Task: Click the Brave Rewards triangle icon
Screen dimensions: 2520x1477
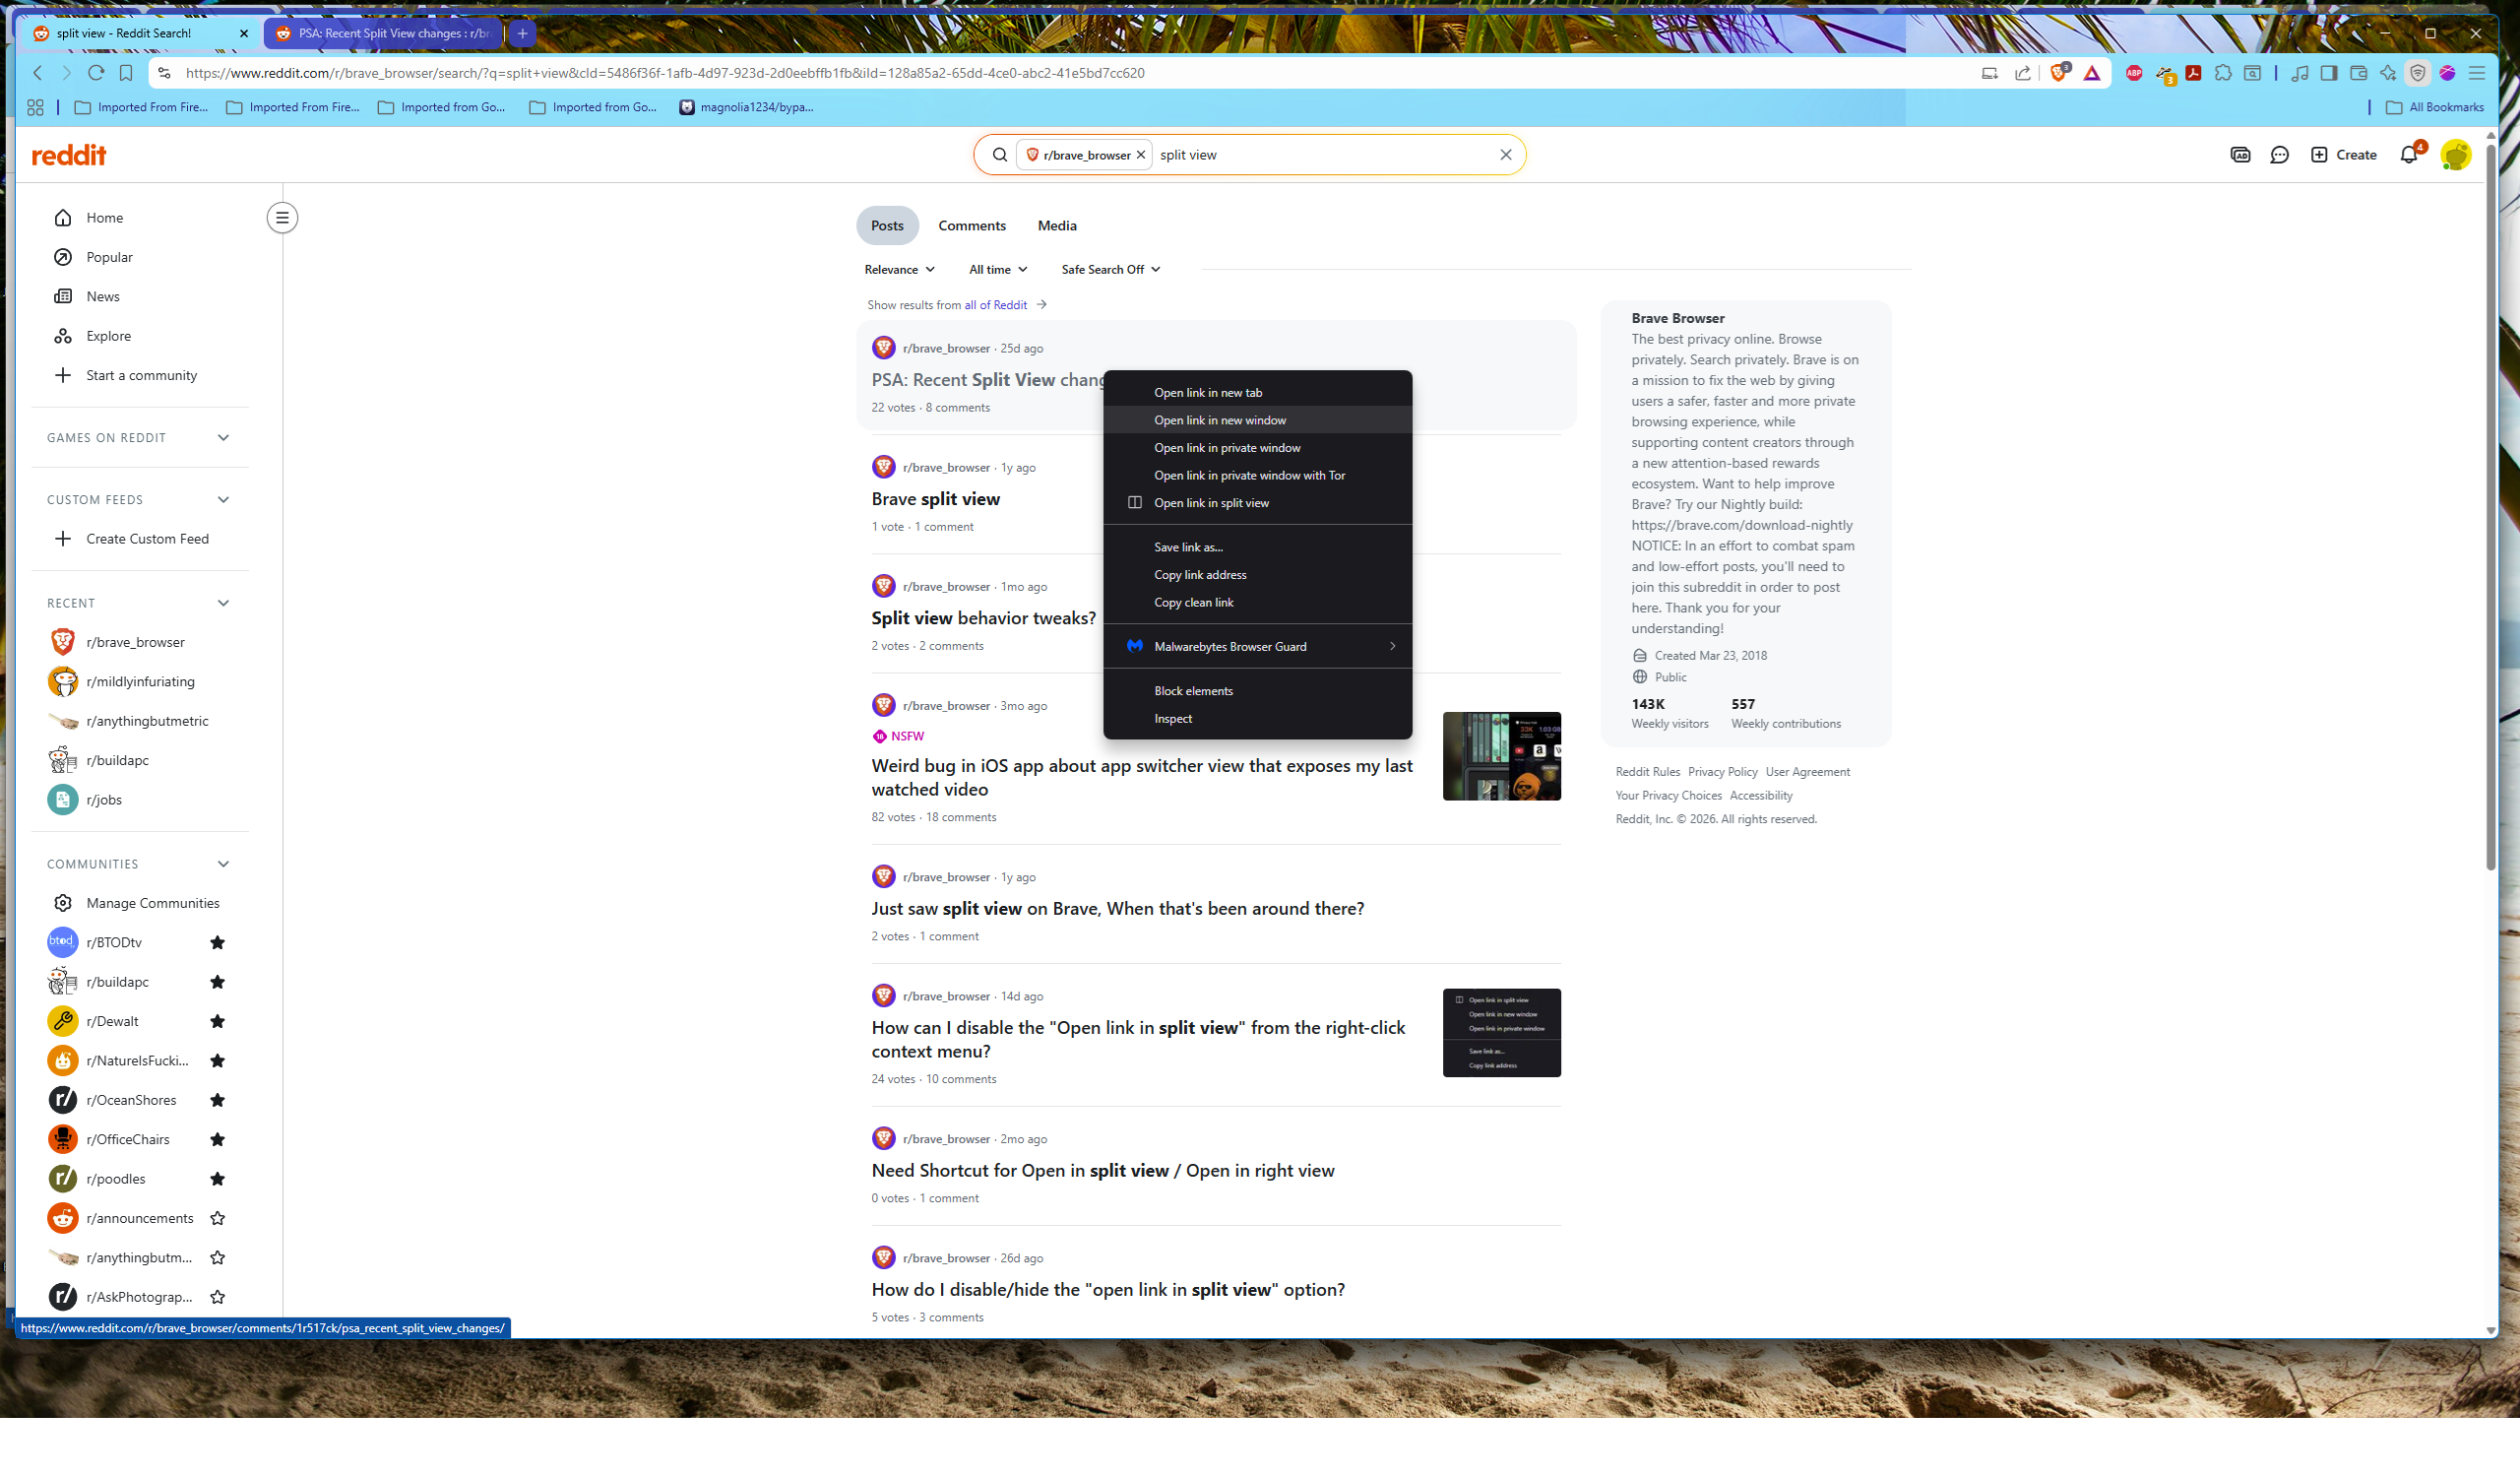Action: (x=2091, y=73)
